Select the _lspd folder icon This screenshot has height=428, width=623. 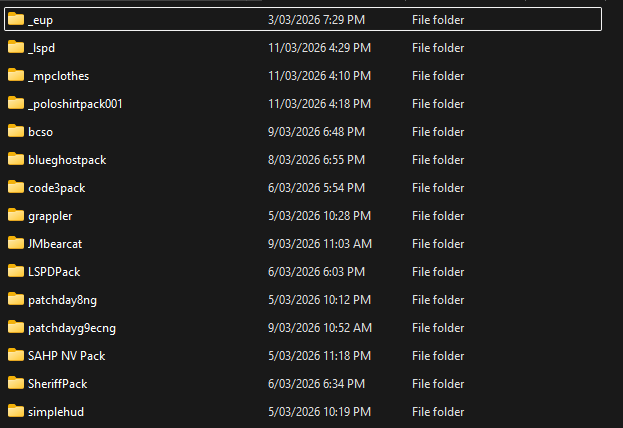tap(15, 47)
